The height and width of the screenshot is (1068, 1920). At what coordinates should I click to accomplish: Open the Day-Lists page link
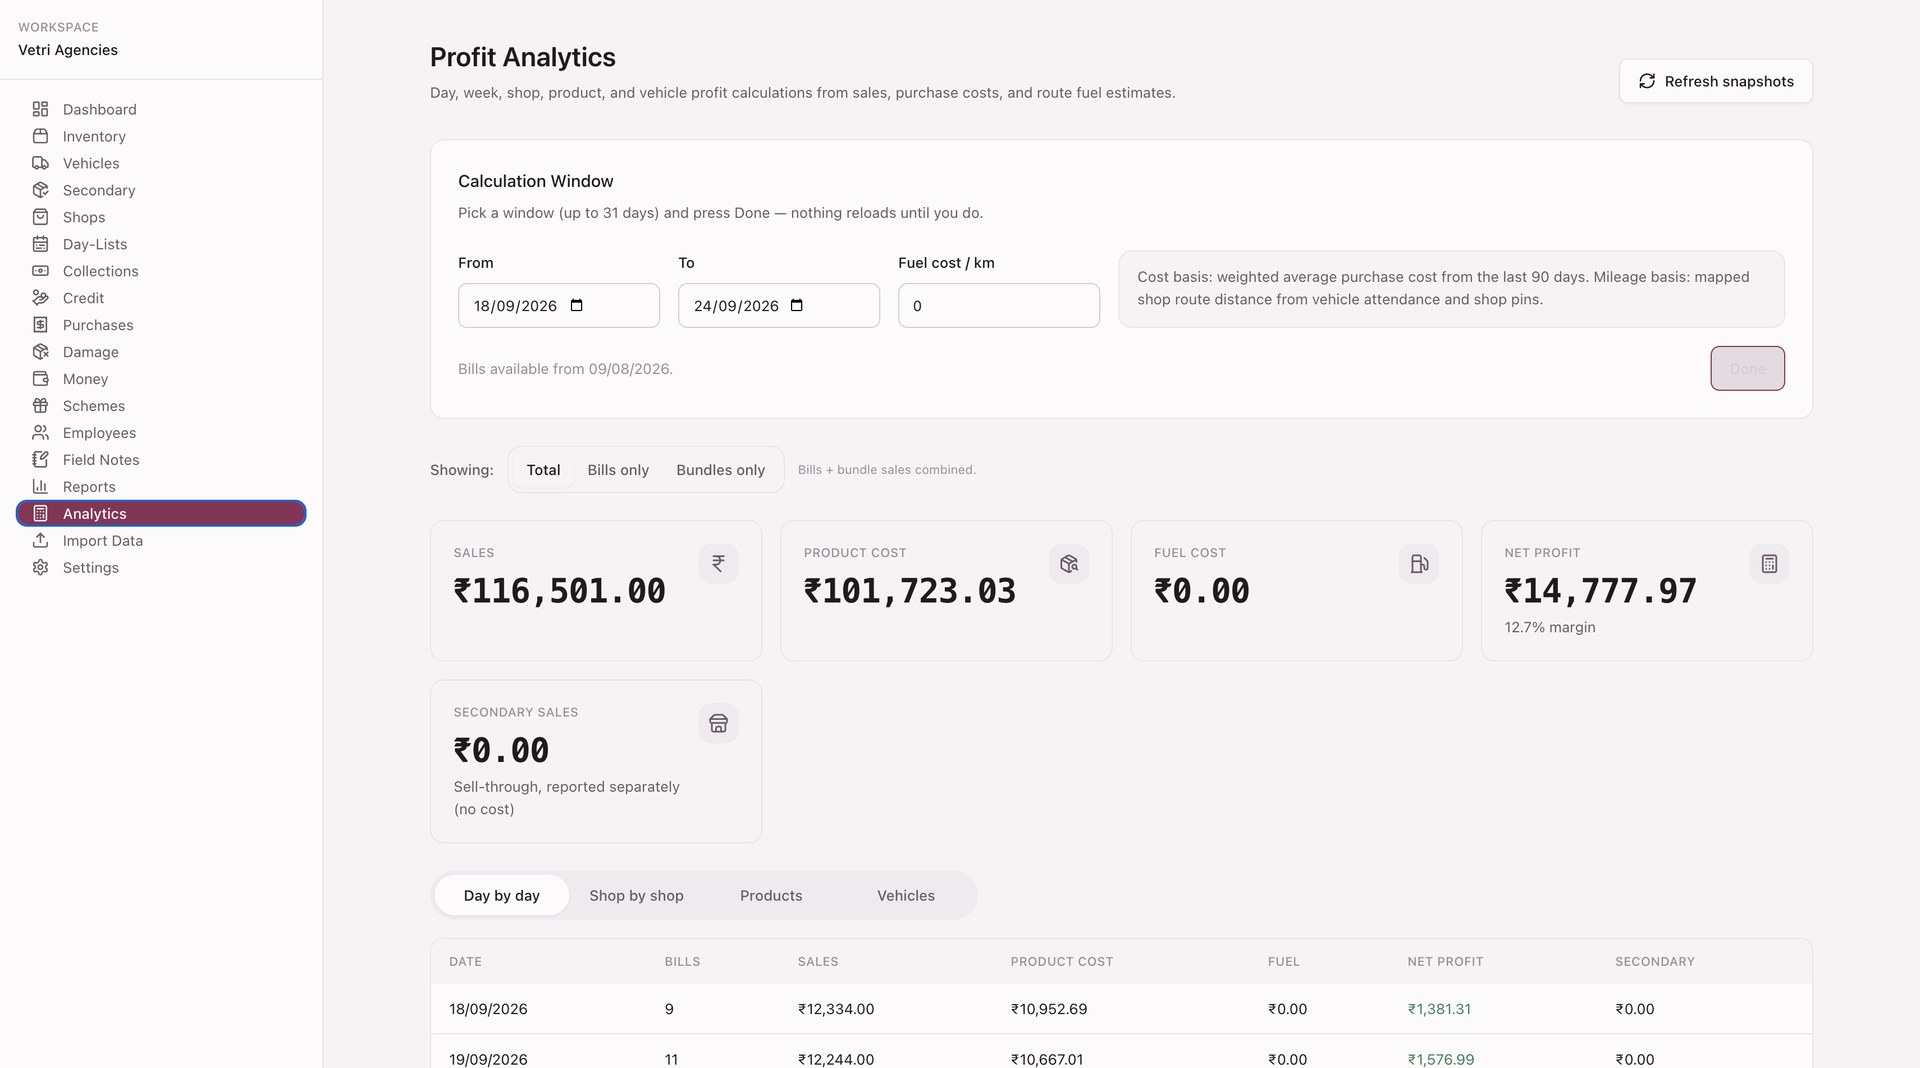coord(161,244)
